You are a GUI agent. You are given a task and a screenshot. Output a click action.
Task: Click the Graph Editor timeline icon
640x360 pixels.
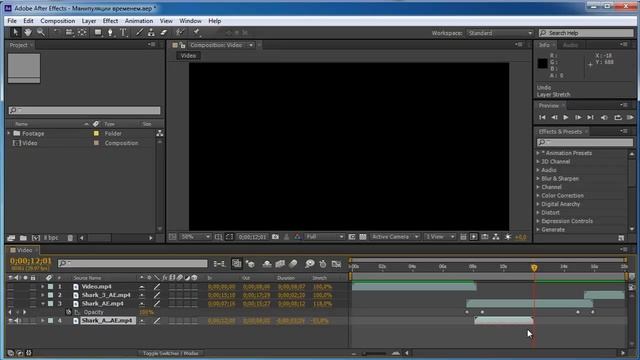click(336, 264)
